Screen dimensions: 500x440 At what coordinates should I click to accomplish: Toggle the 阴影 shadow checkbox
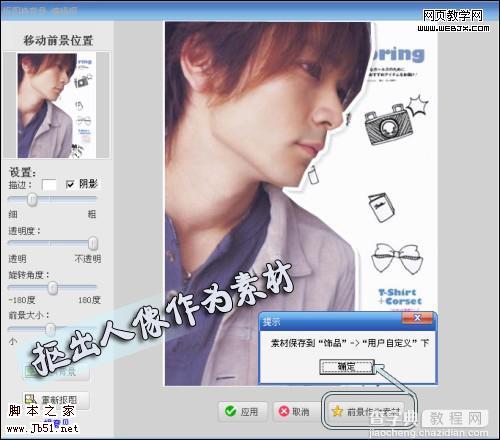70,184
